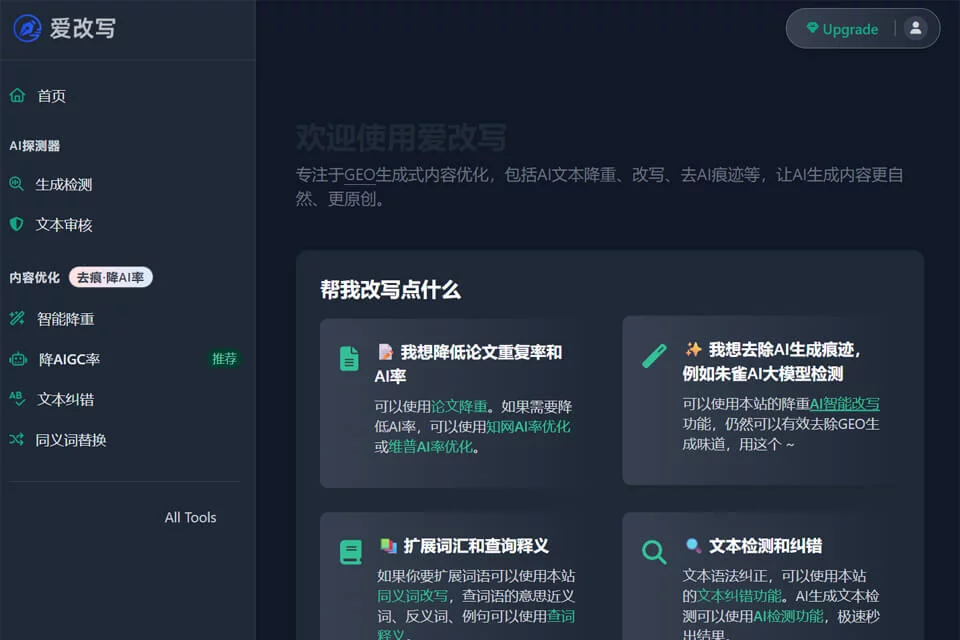Follow the 知网AI率优化 link

[x=528, y=427]
